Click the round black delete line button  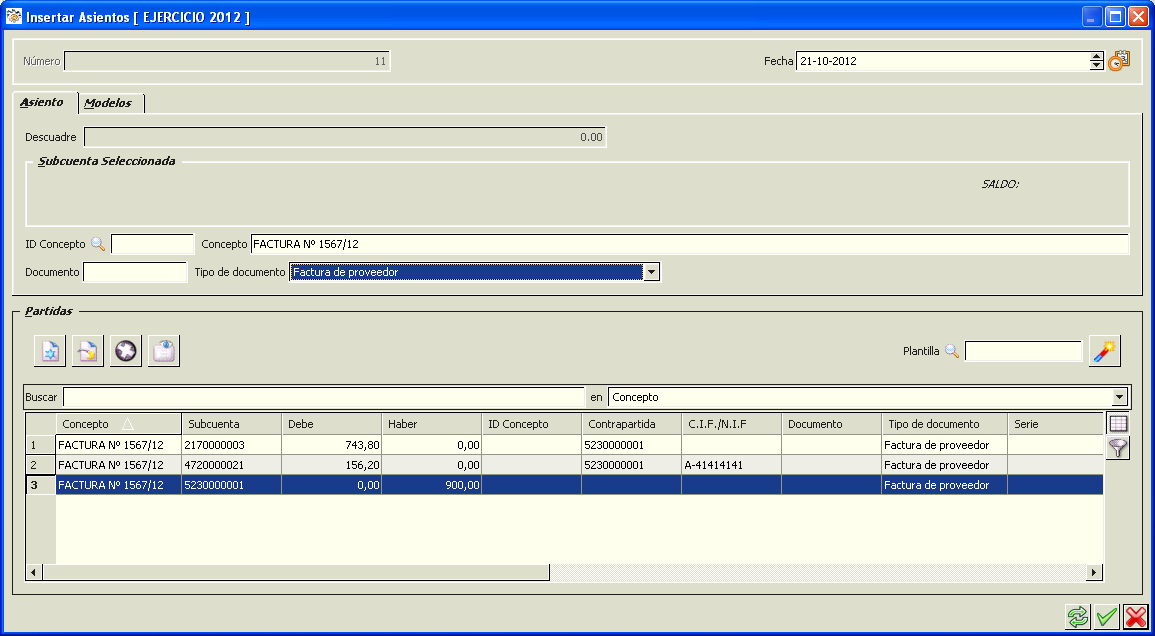point(125,352)
